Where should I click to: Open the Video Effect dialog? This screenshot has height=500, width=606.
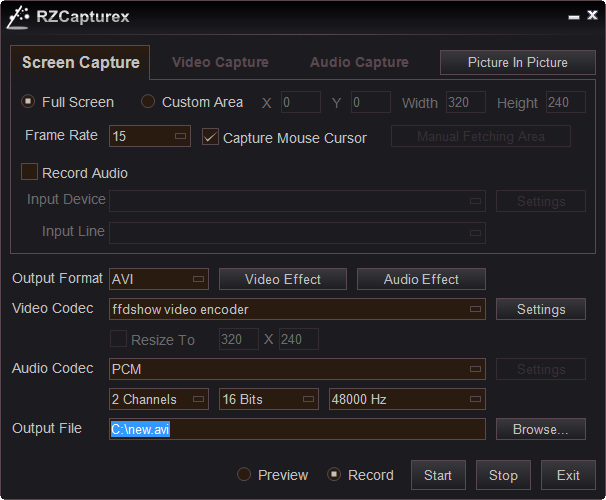[x=283, y=279]
